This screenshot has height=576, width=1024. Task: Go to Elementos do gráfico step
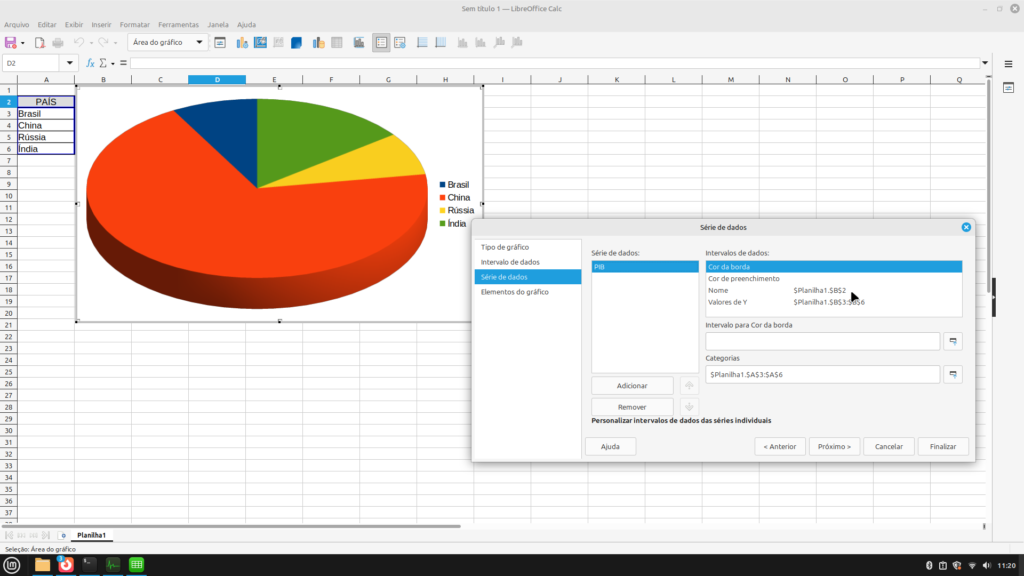(515, 292)
